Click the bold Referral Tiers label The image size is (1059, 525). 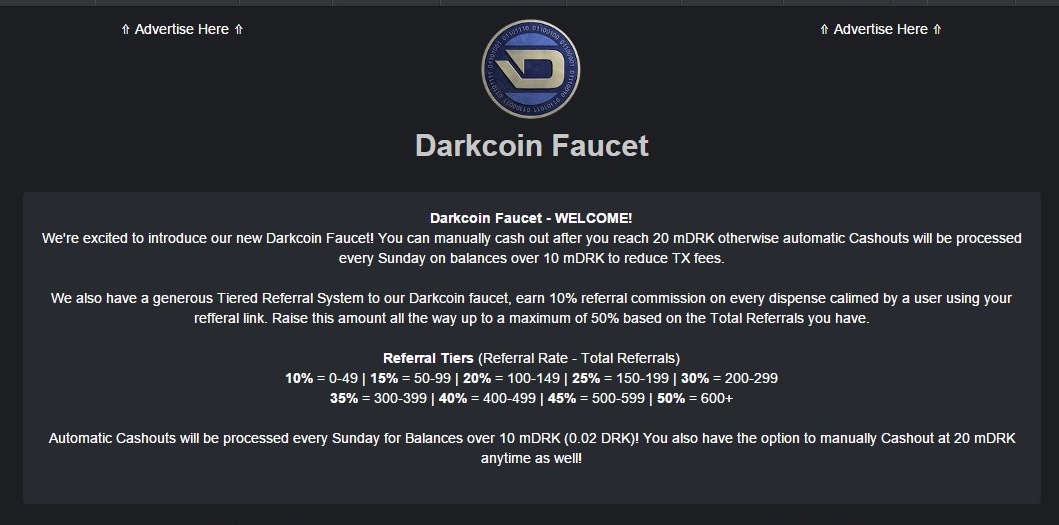click(x=428, y=358)
